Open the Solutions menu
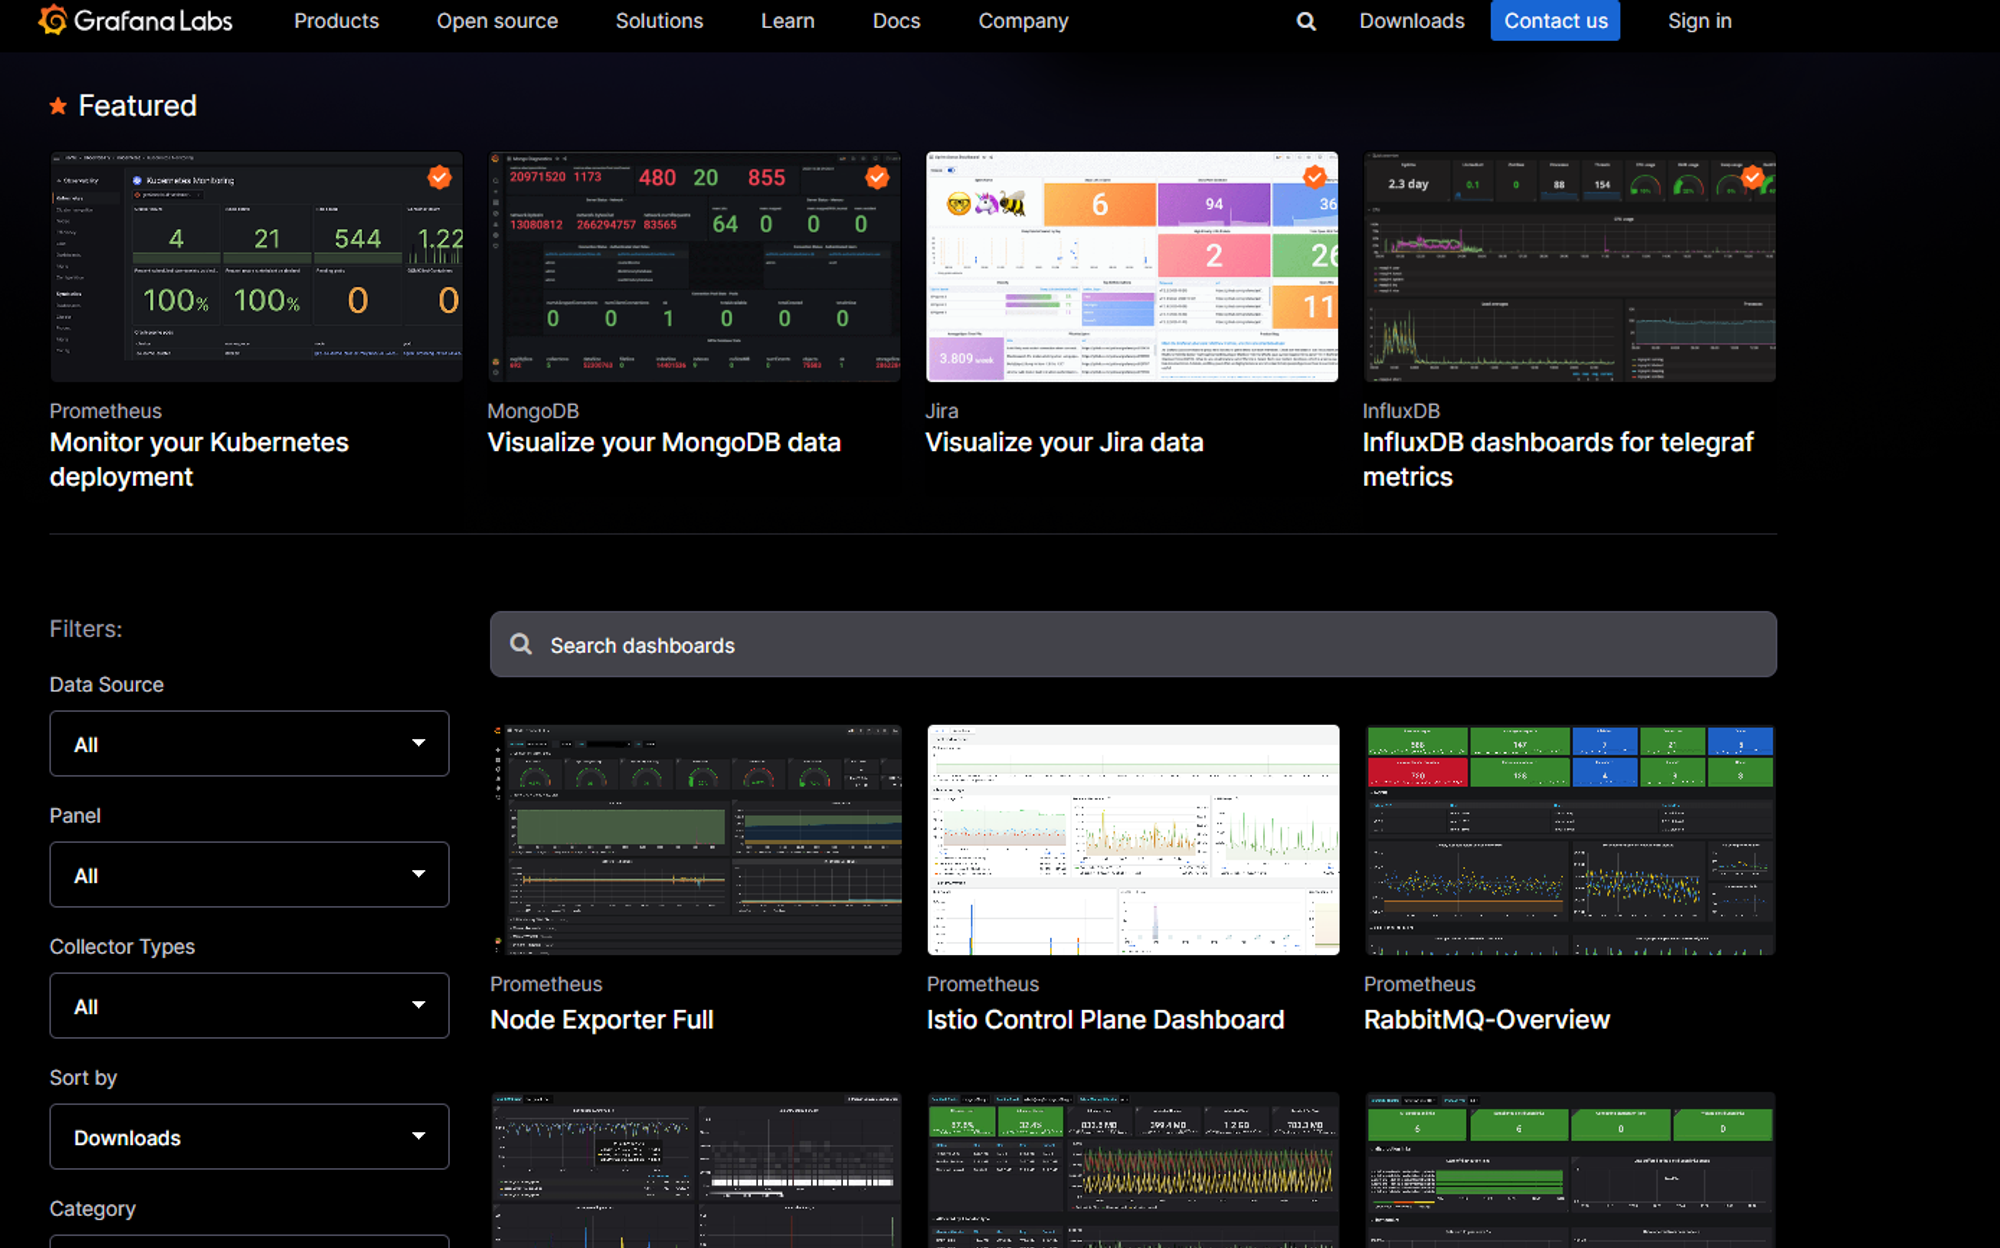 659,21
